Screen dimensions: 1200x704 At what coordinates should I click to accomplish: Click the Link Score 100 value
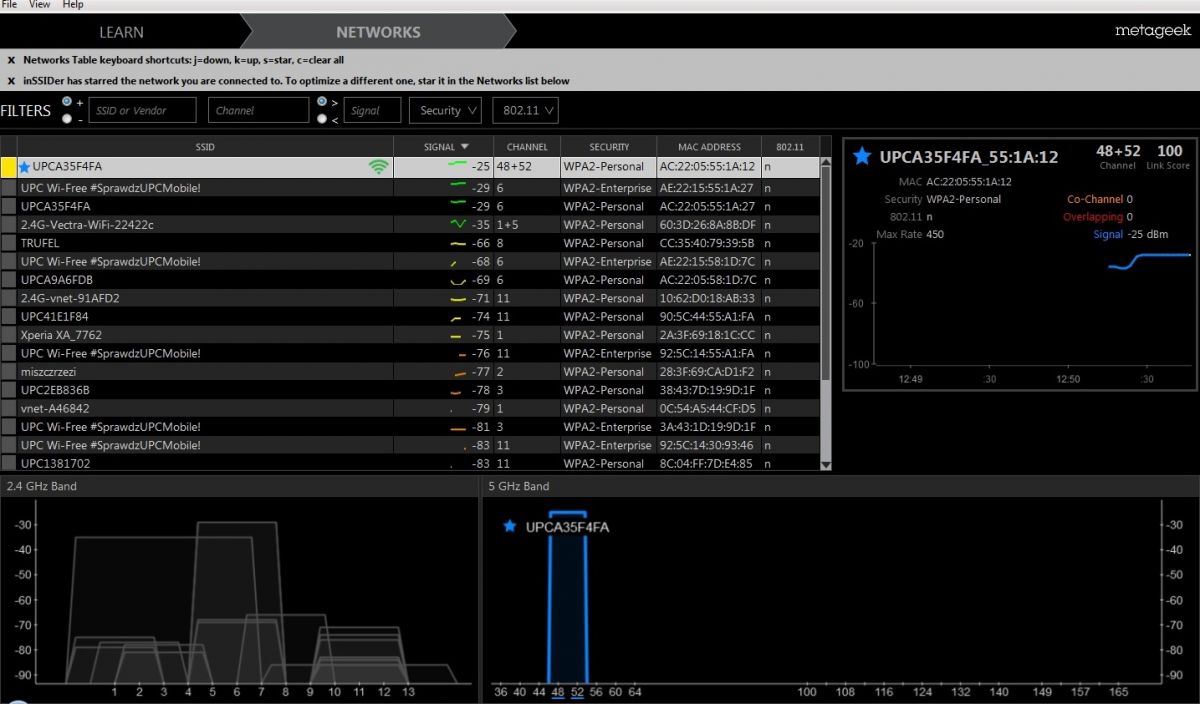[x=1169, y=151]
